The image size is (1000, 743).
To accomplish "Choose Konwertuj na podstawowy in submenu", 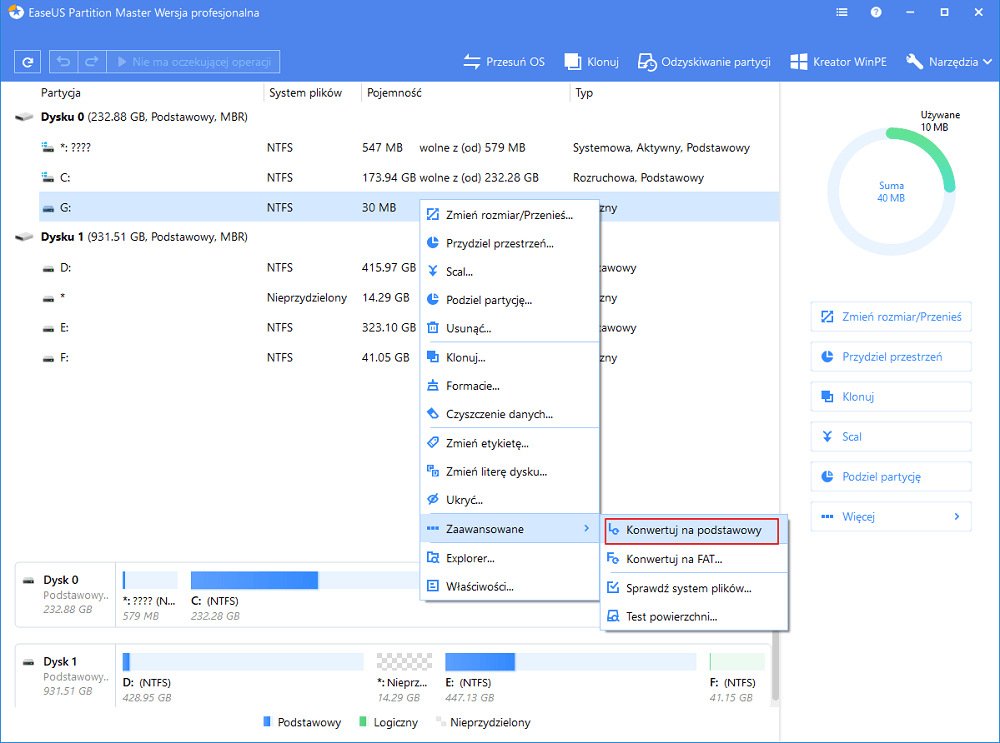I will pos(692,531).
